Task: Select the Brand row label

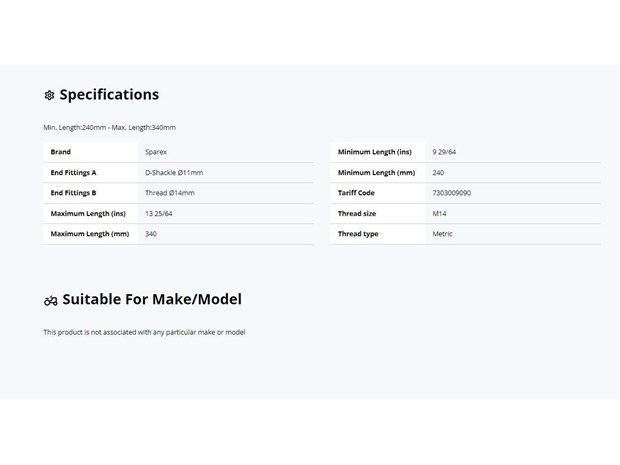Action: pyautogui.click(x=60, y=152)
